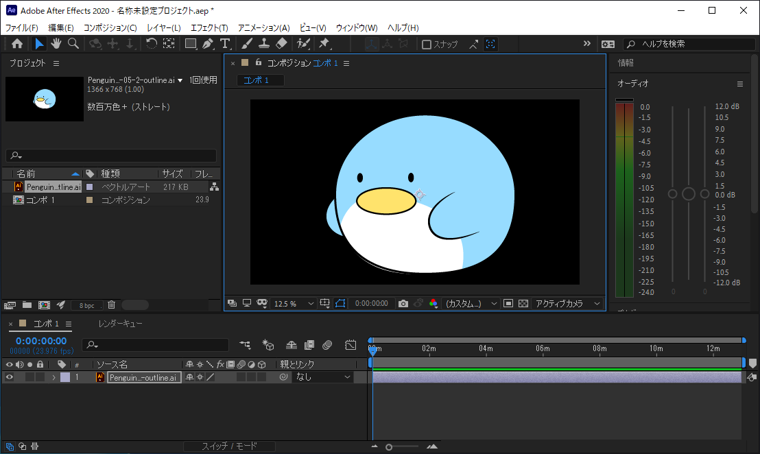Screen dimensions: 760x454
Task: Open the アニメーション(A) menu
Action: coord(264,28)
